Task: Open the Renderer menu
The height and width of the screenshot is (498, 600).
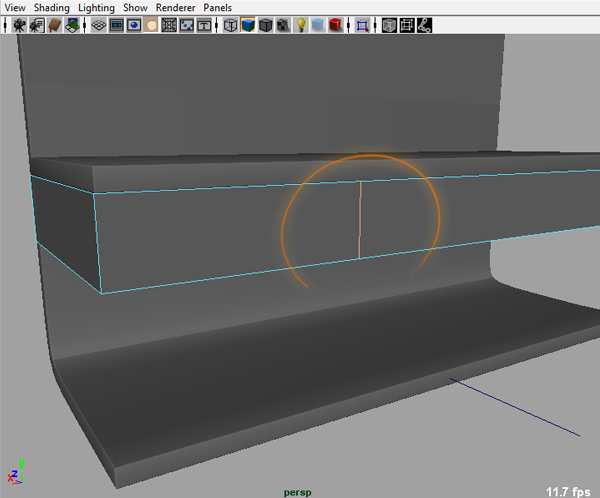Action: pyautogui.click(x=175, y=8)
